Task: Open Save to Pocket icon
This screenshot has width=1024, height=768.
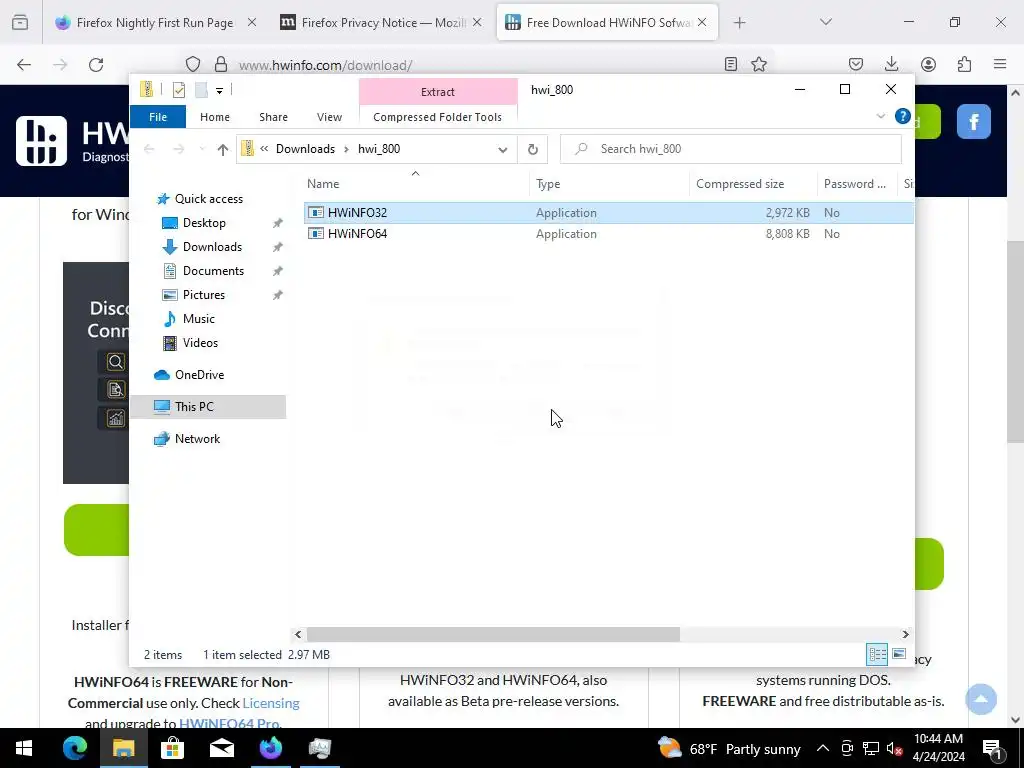Action: pos(856,64)
